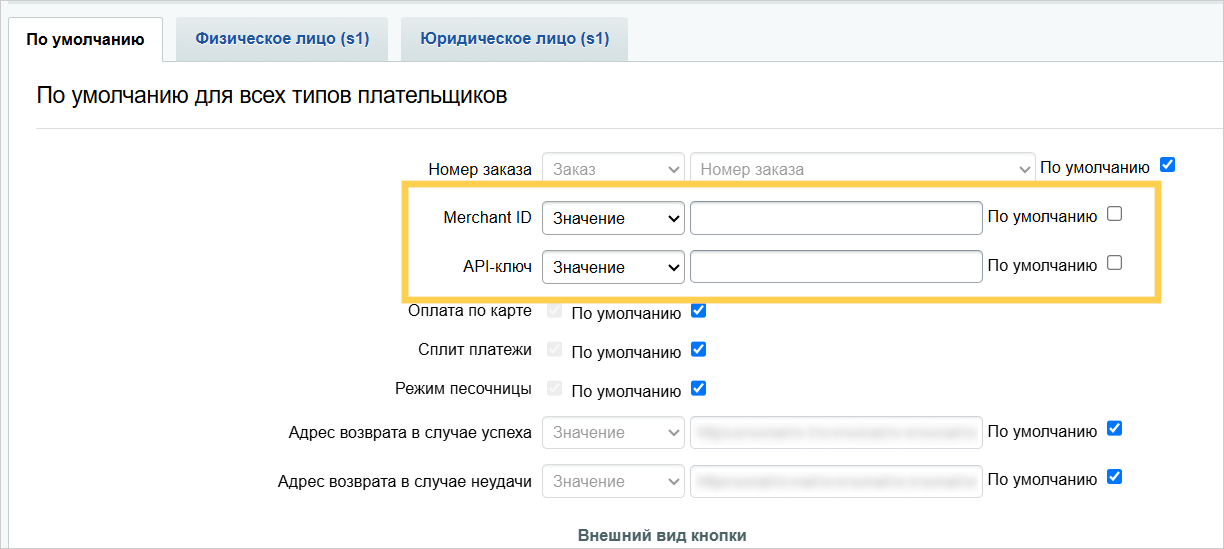This screenshot has height=549, width=1224.
Task: Click the API-ключ text field
Action: (835, 267)
